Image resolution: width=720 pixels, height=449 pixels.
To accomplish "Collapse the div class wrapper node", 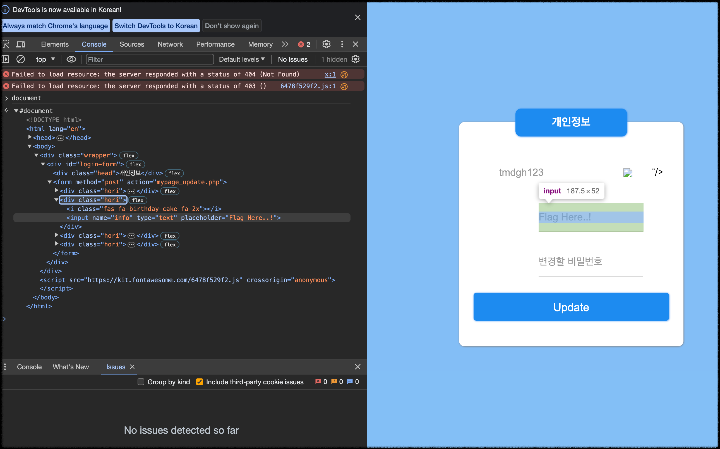I will click(36, 155).
